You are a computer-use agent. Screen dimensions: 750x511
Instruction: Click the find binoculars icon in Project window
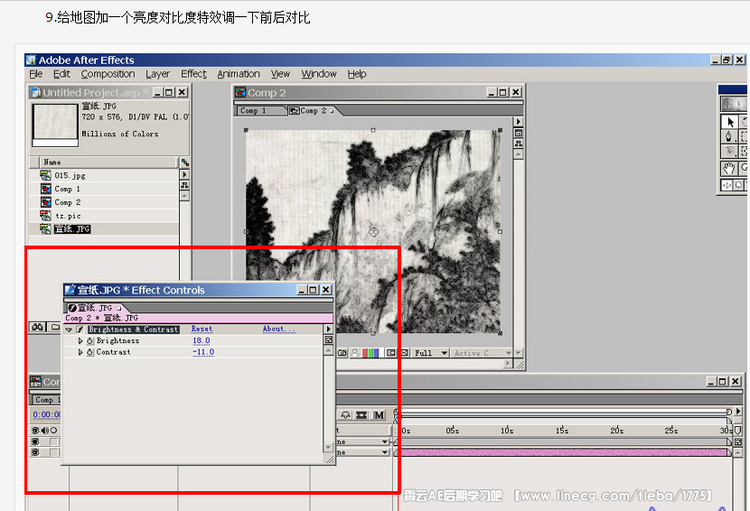(x=37, y=327)
